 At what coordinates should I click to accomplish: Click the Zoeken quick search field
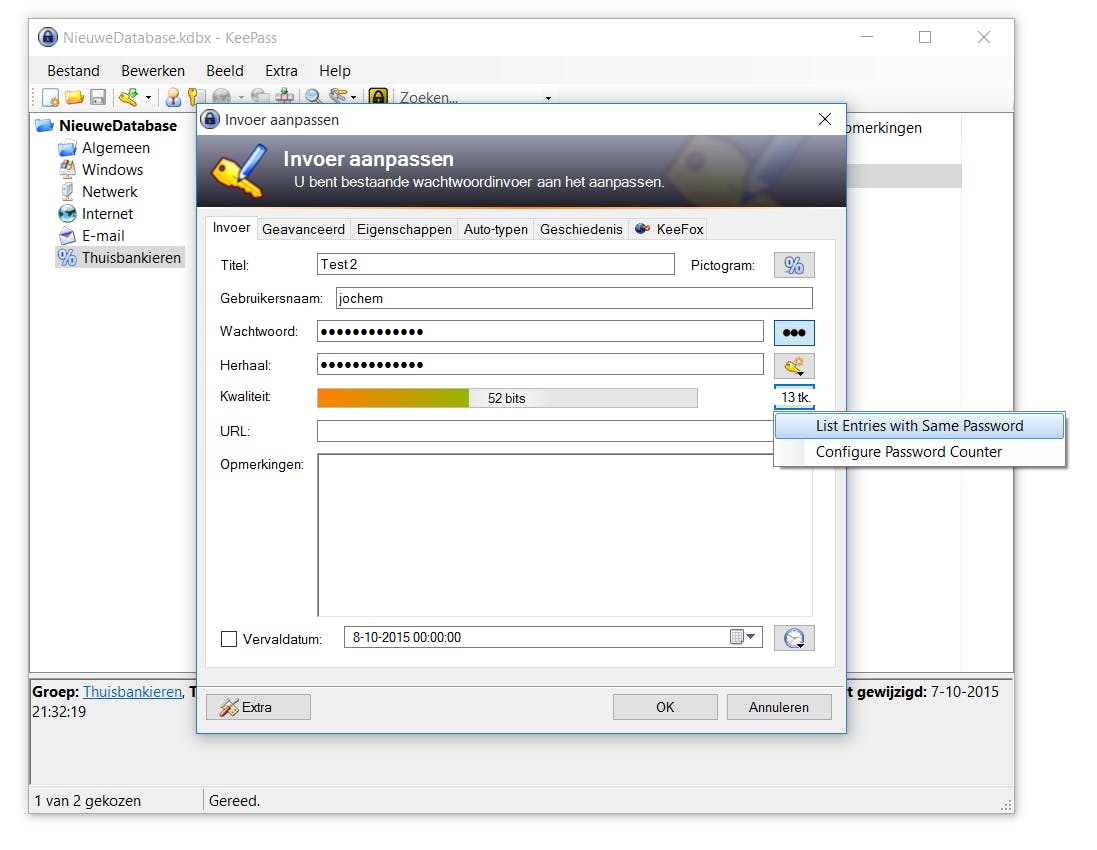point(469,98)
